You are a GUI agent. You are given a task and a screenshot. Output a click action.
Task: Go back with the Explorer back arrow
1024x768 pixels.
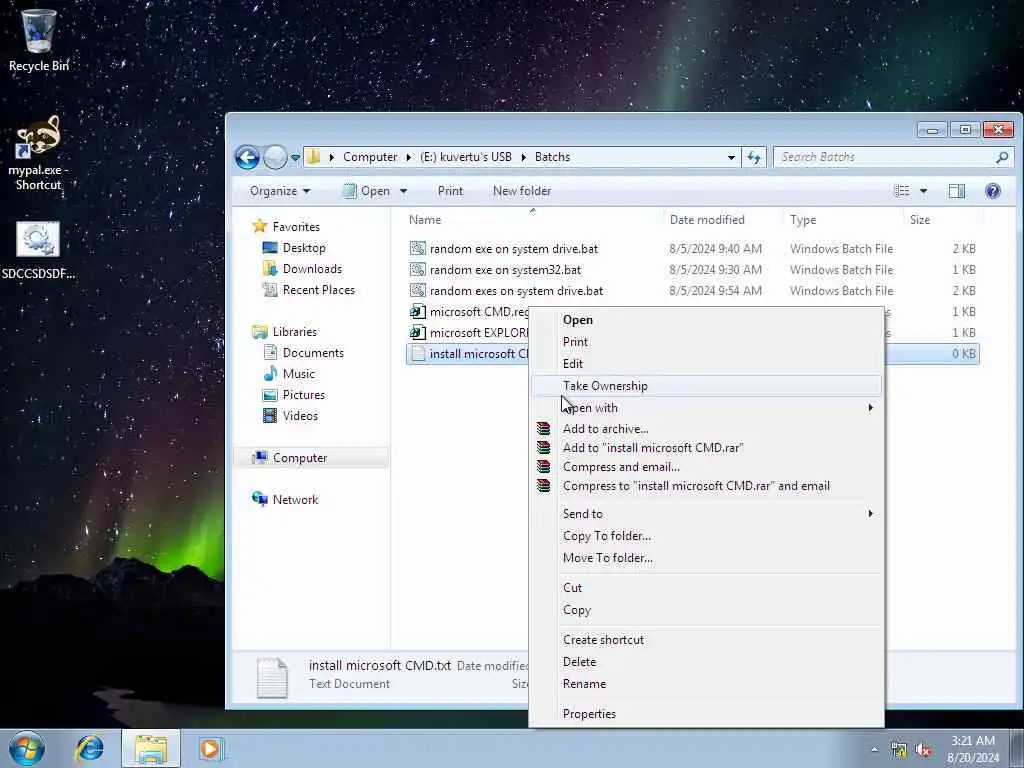(248, 157)
